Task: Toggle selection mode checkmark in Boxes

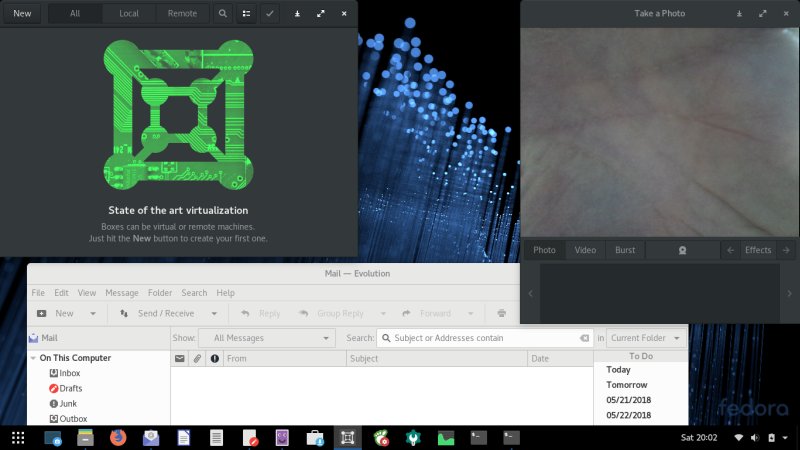Action: tap(271, 14)
